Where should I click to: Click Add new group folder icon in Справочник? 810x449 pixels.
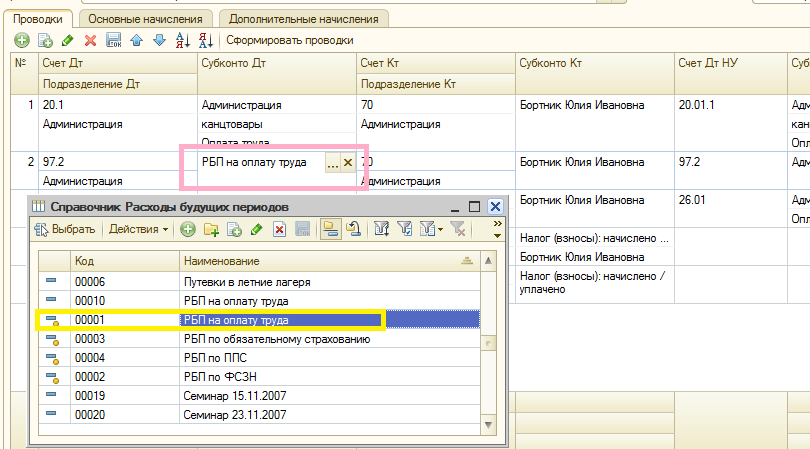[211, 230]
